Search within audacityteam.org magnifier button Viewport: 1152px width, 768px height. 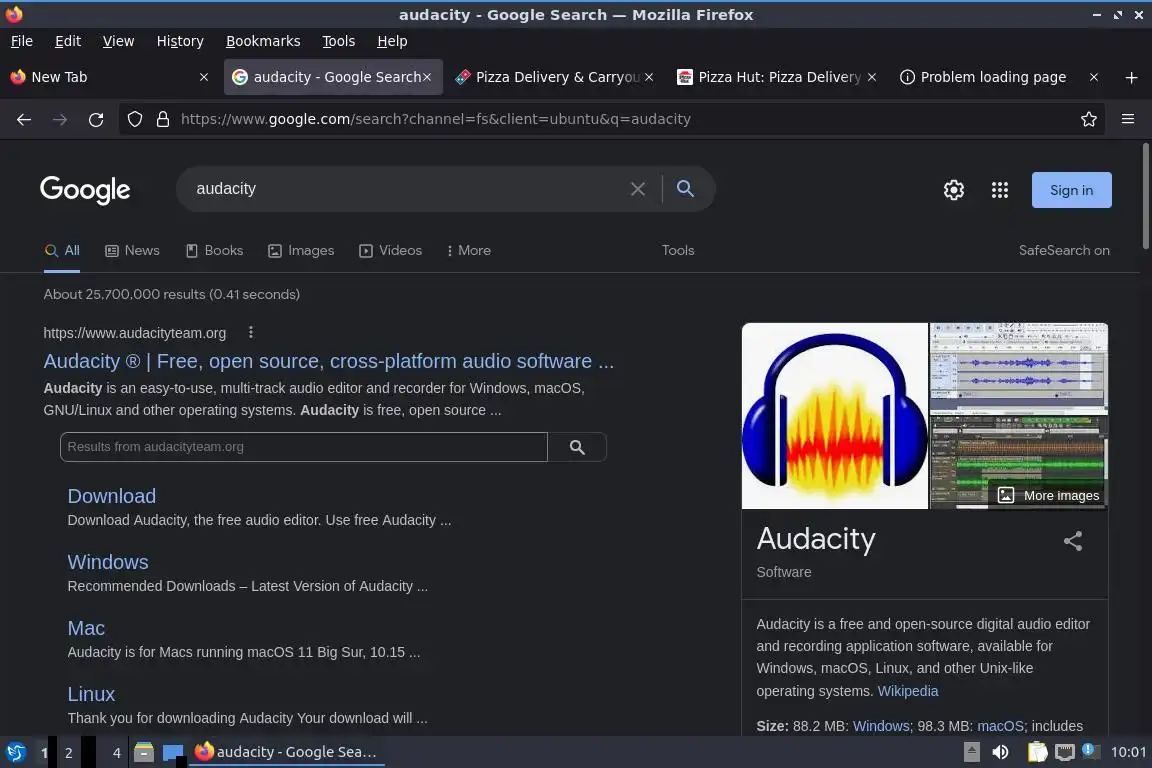click(x=577, y=447)
